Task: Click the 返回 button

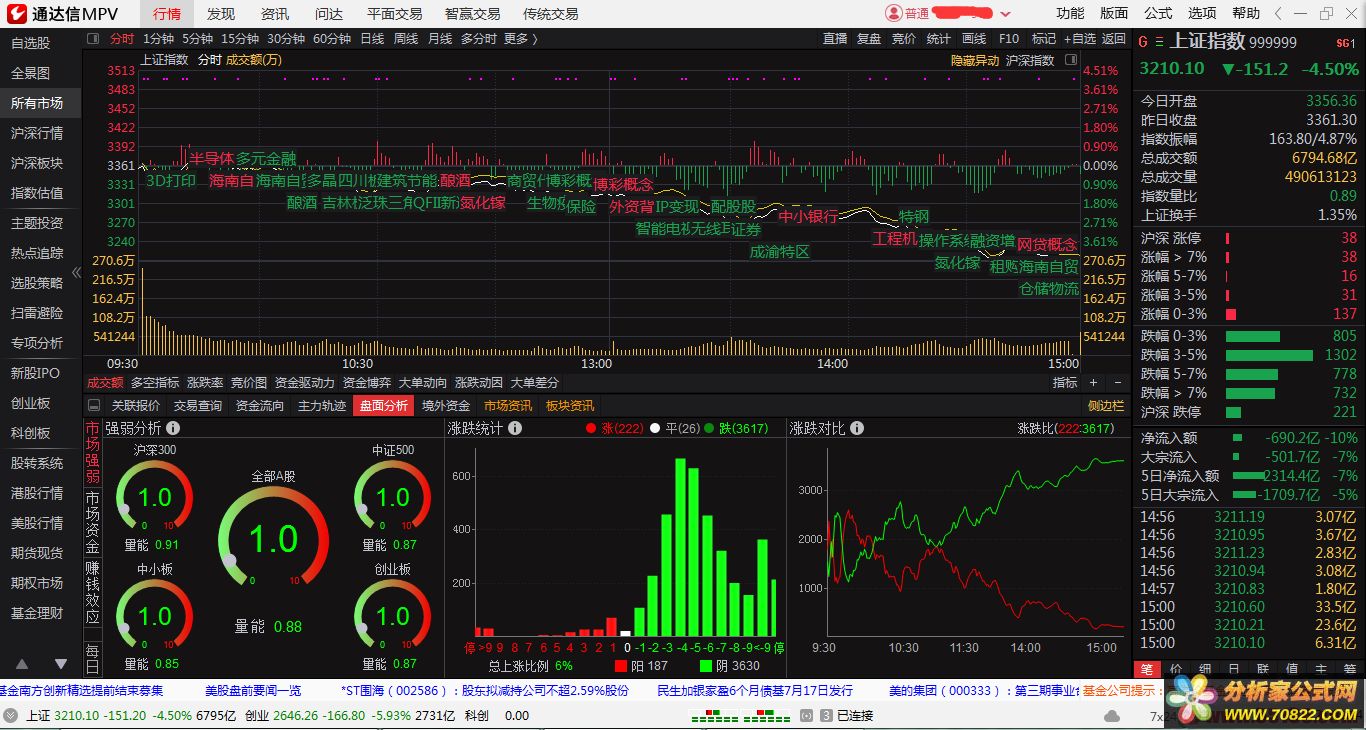Action: 1114,38
